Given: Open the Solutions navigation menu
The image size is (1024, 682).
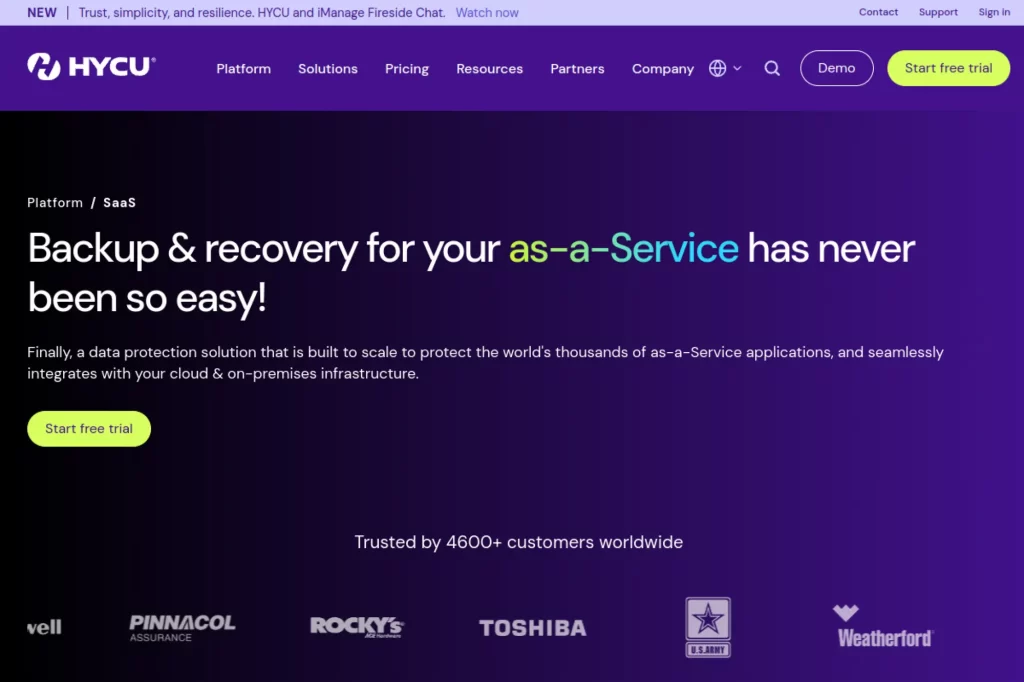Looking at the screenshot, I should point(327,69).
